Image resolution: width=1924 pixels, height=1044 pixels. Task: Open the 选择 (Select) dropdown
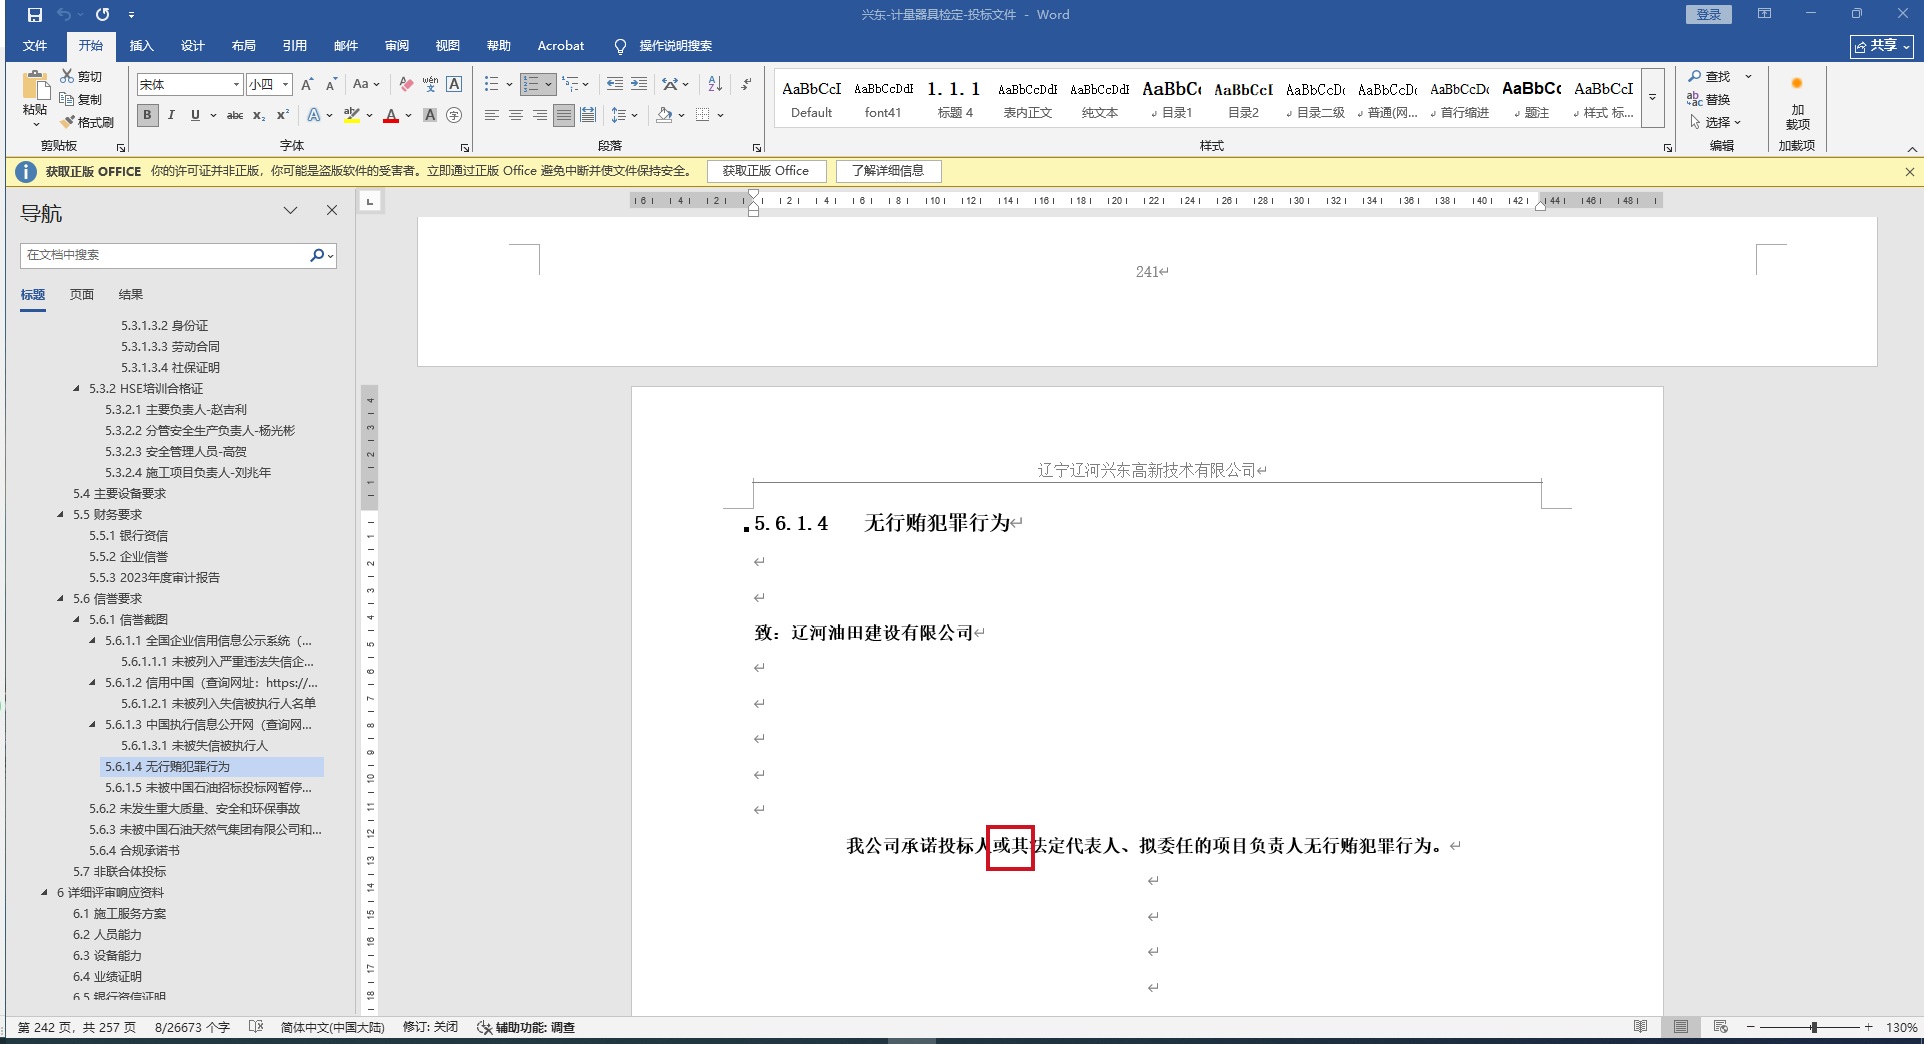tap(1716, 122)
